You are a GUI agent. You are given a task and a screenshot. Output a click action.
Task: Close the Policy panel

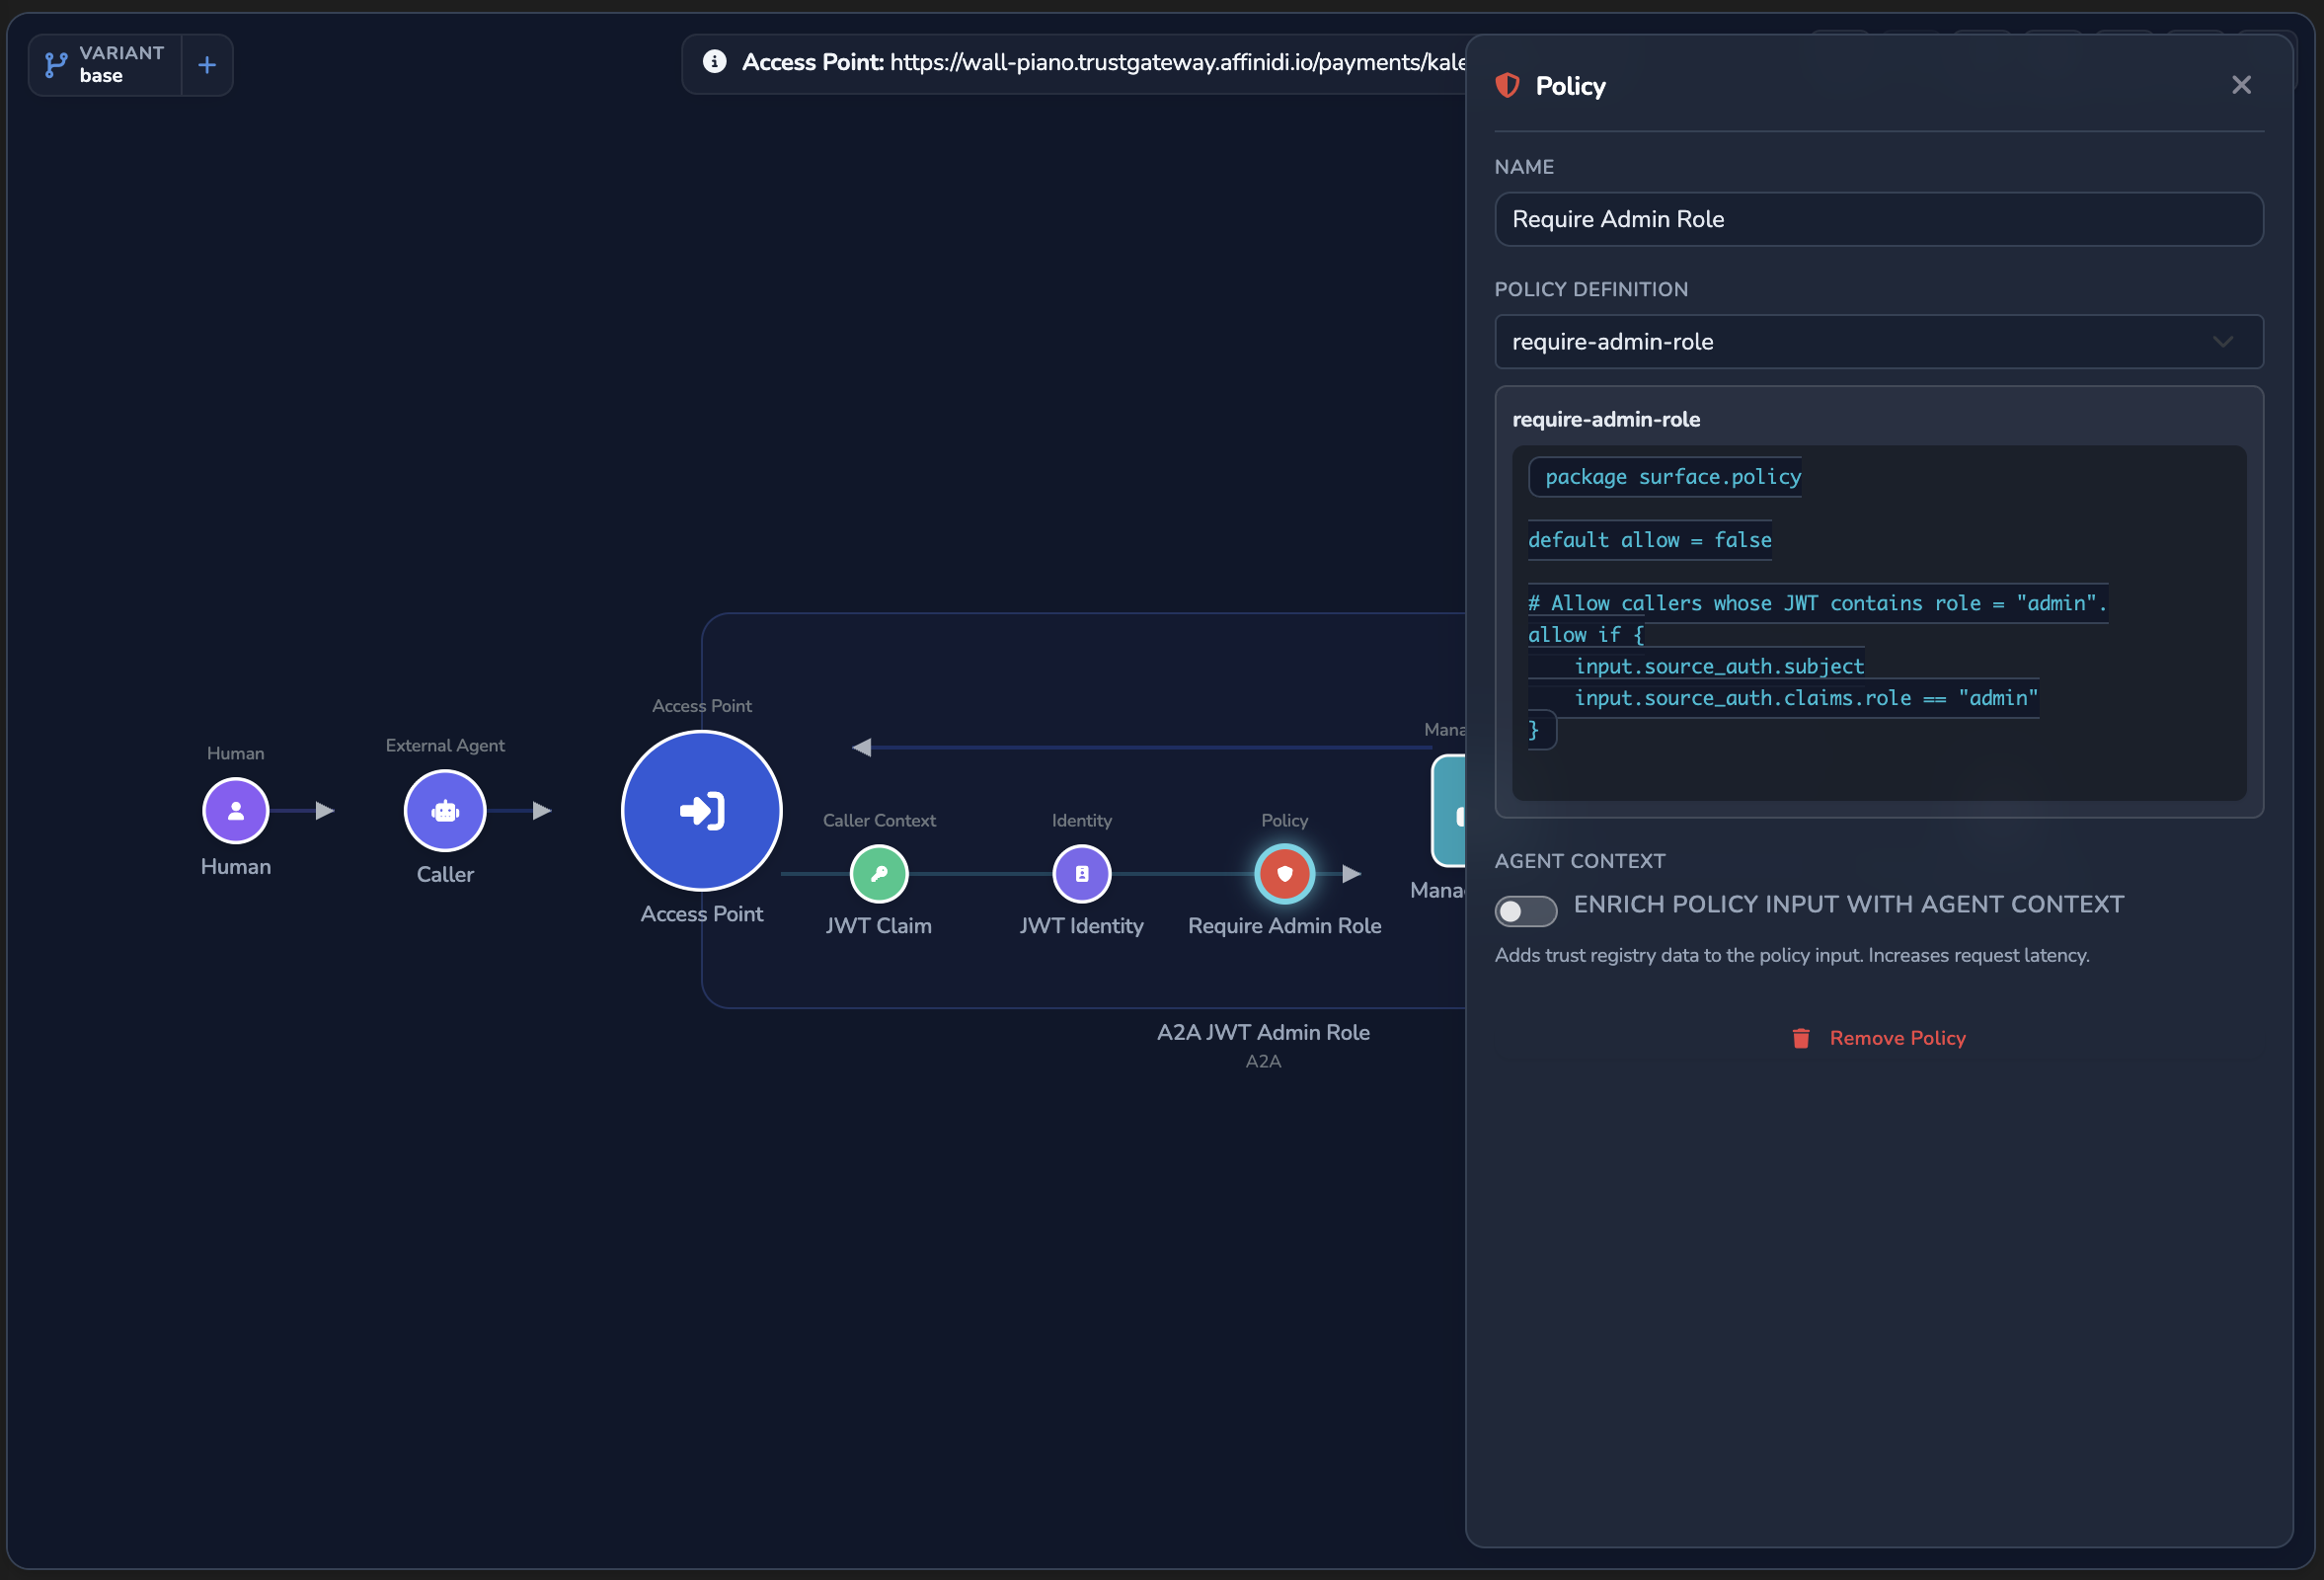click(2241, 85)
